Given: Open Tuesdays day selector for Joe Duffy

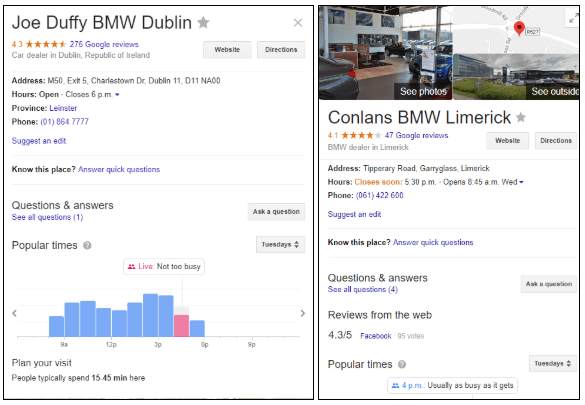Looking at the screenshot, I should pos(280,245).
